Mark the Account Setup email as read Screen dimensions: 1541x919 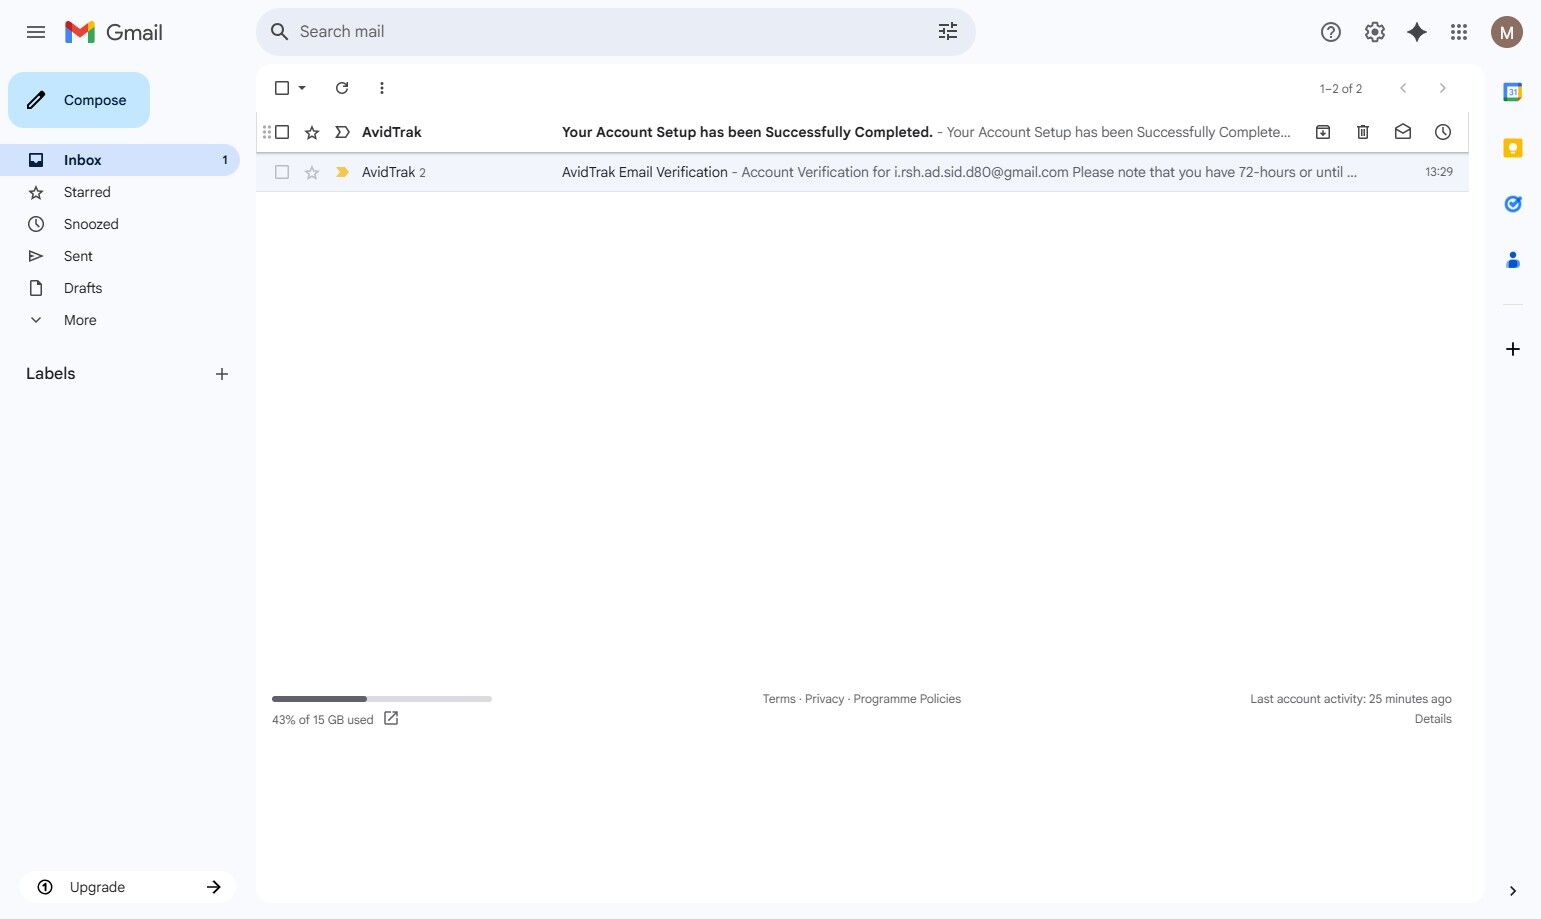pyautogui.click(x=1403, y=132)
